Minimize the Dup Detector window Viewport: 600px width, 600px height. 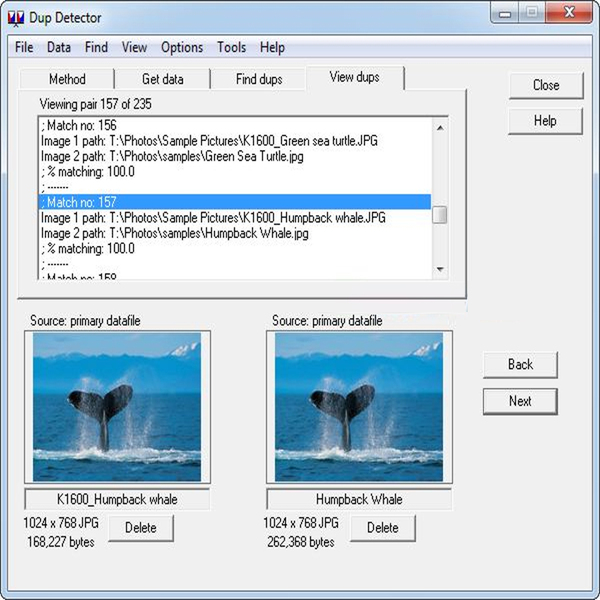coord(505,14)
